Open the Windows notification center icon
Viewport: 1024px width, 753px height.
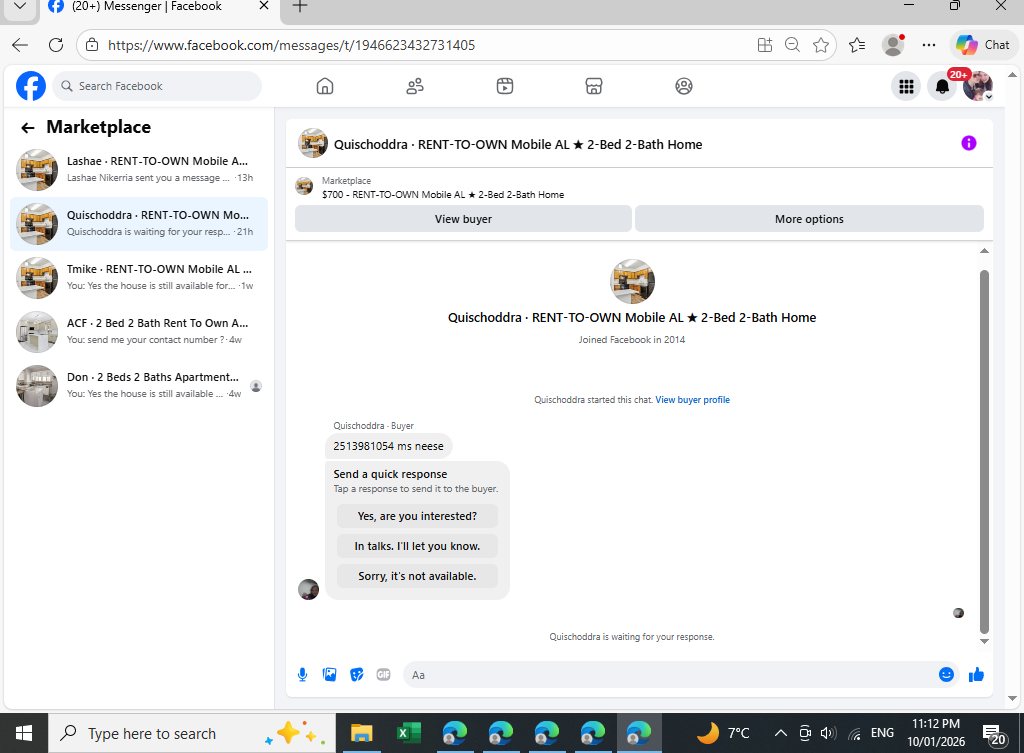[995, 734]
